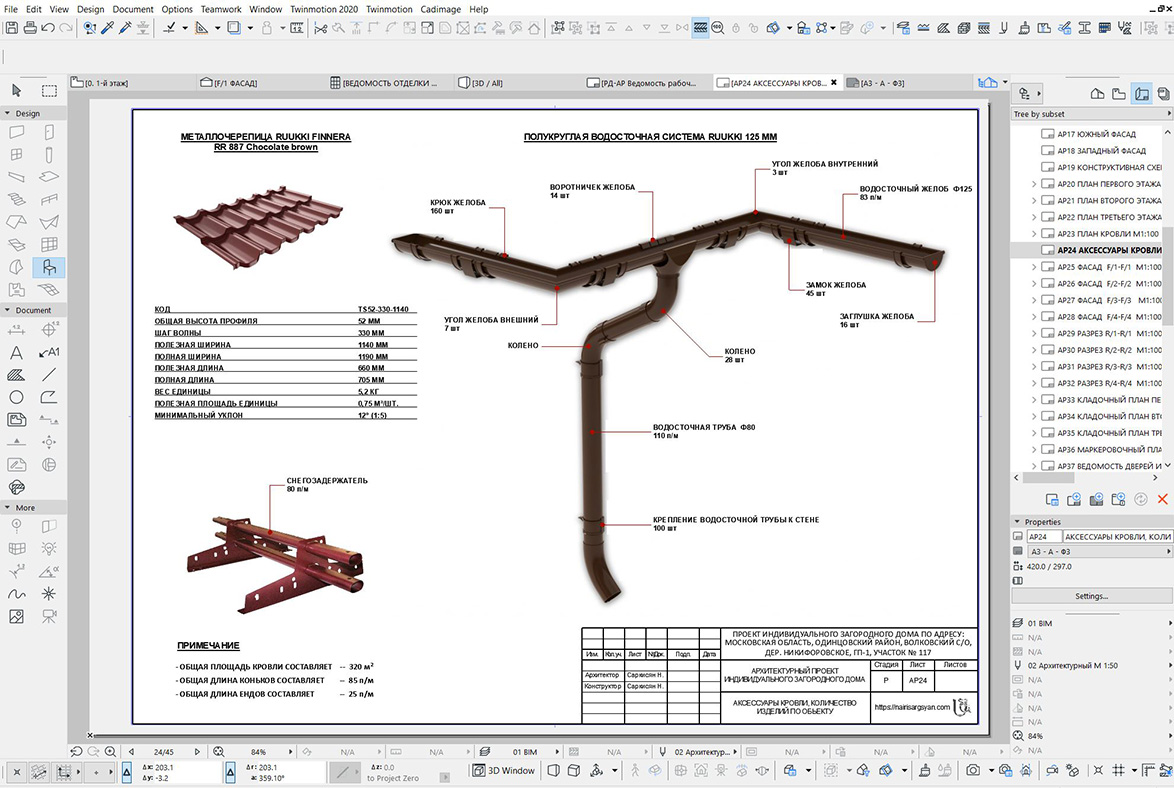This screenshot has width=1174, height=788.
Task: Select the Spline tool
Action: [x=16, y=594]
